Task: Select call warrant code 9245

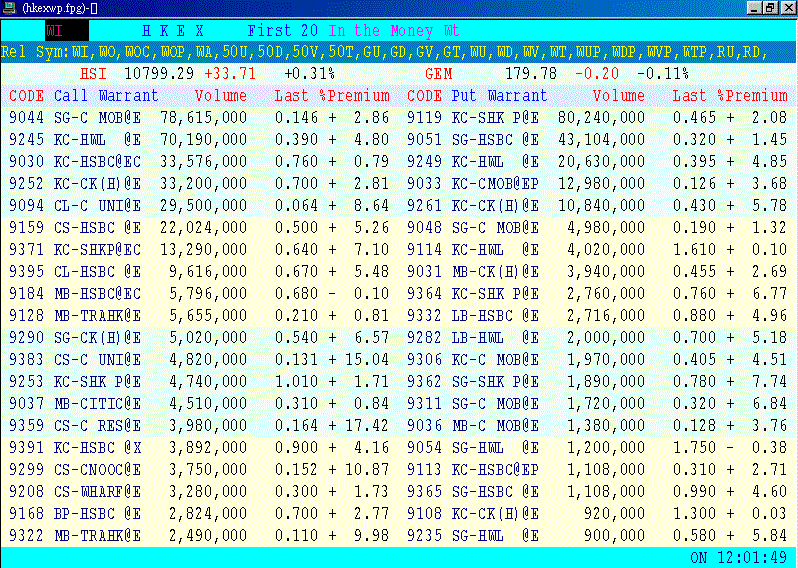Action: tap(26, 139)
